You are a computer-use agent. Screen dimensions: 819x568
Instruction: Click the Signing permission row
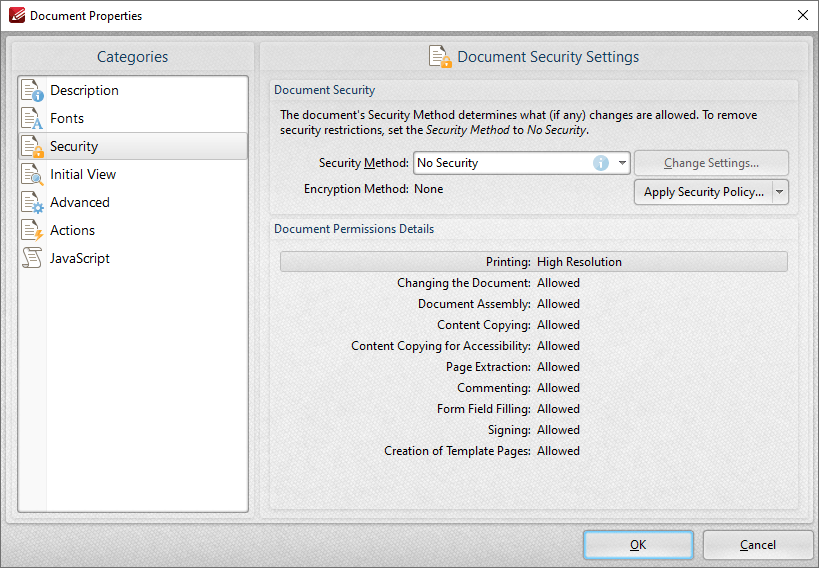(534, 430)
